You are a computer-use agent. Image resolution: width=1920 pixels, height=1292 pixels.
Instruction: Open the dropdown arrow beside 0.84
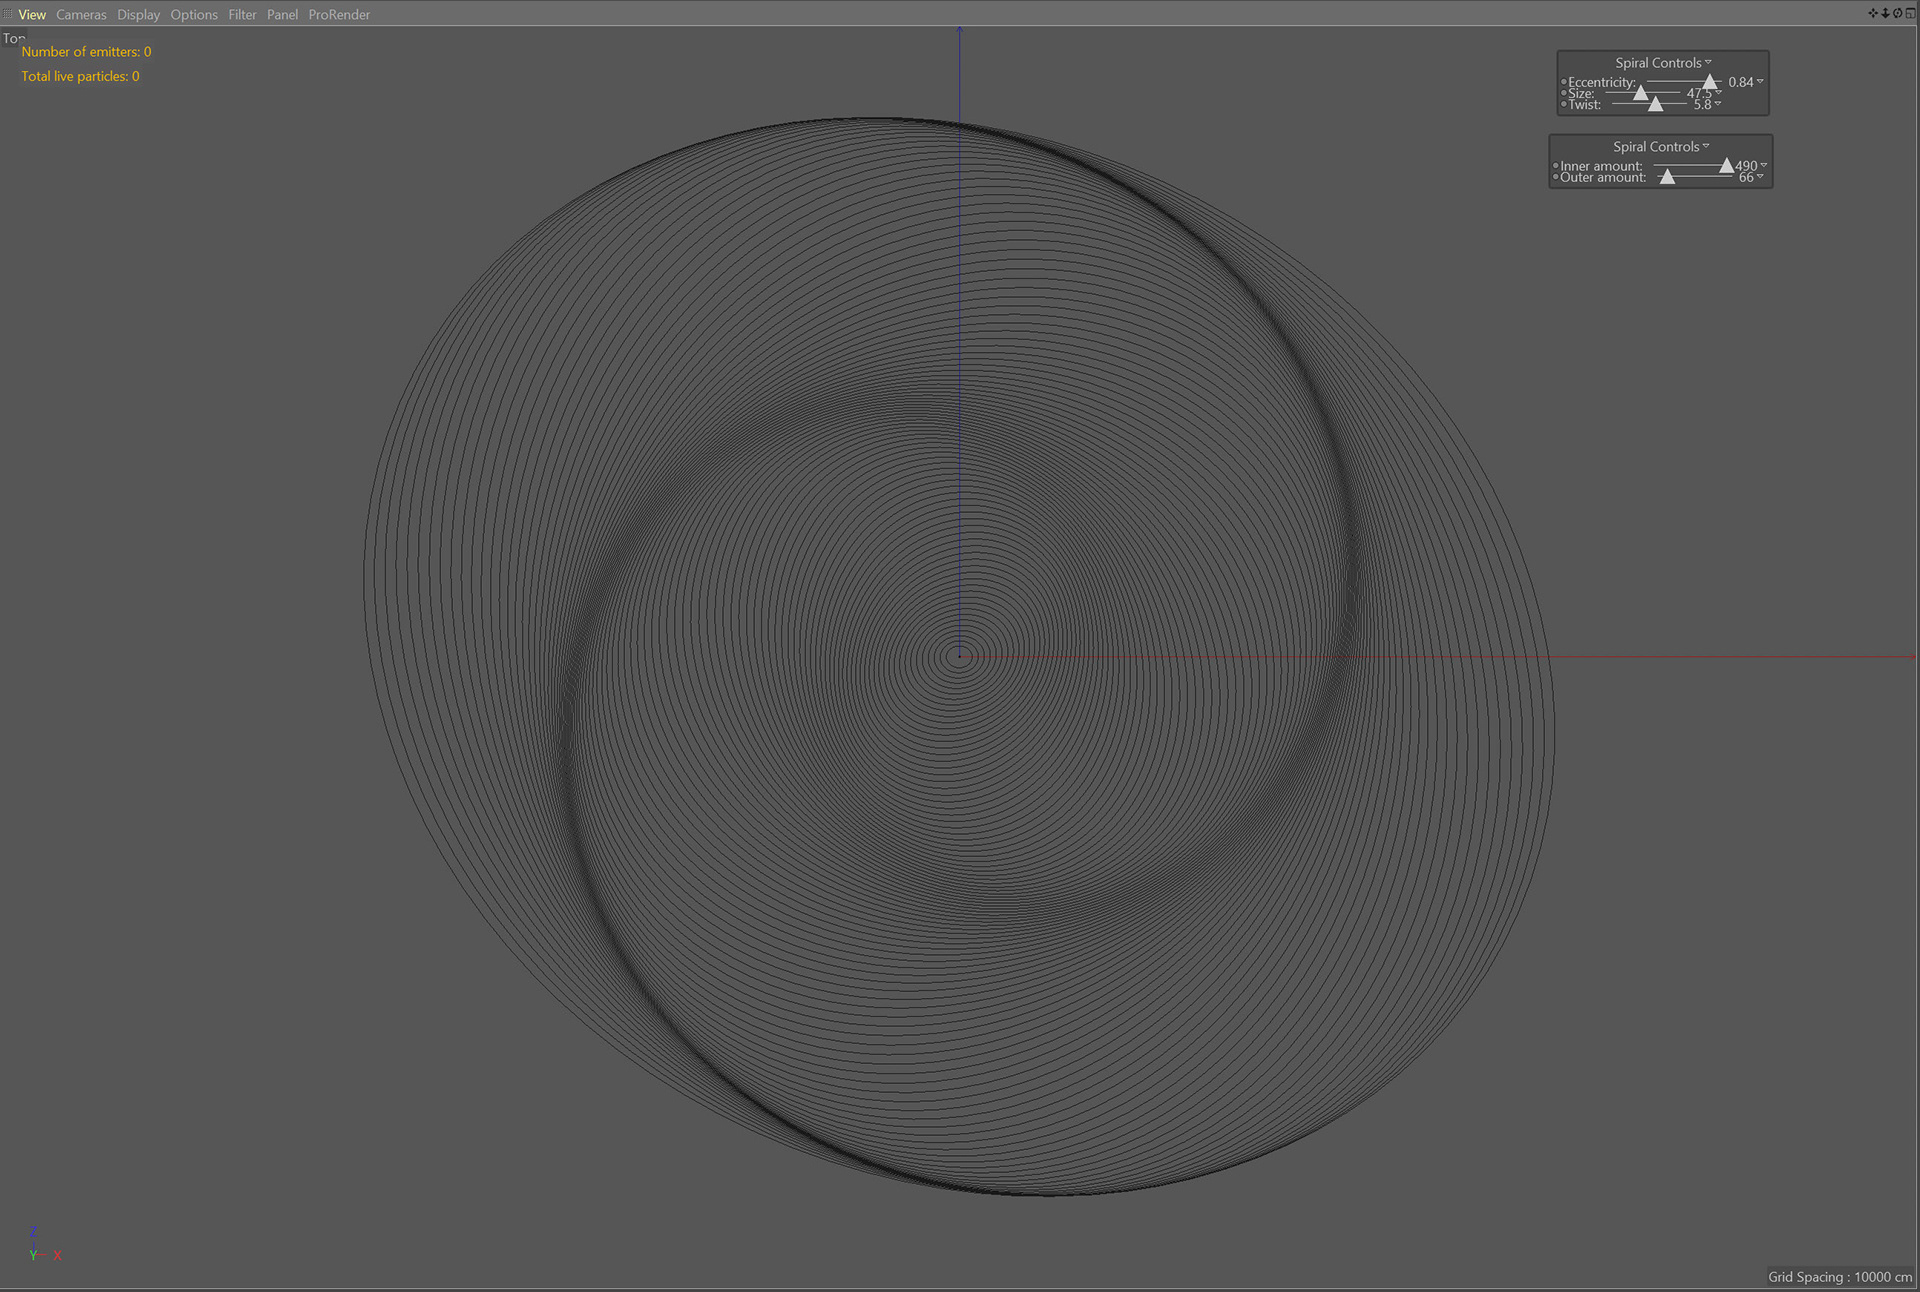(1760, 81)
